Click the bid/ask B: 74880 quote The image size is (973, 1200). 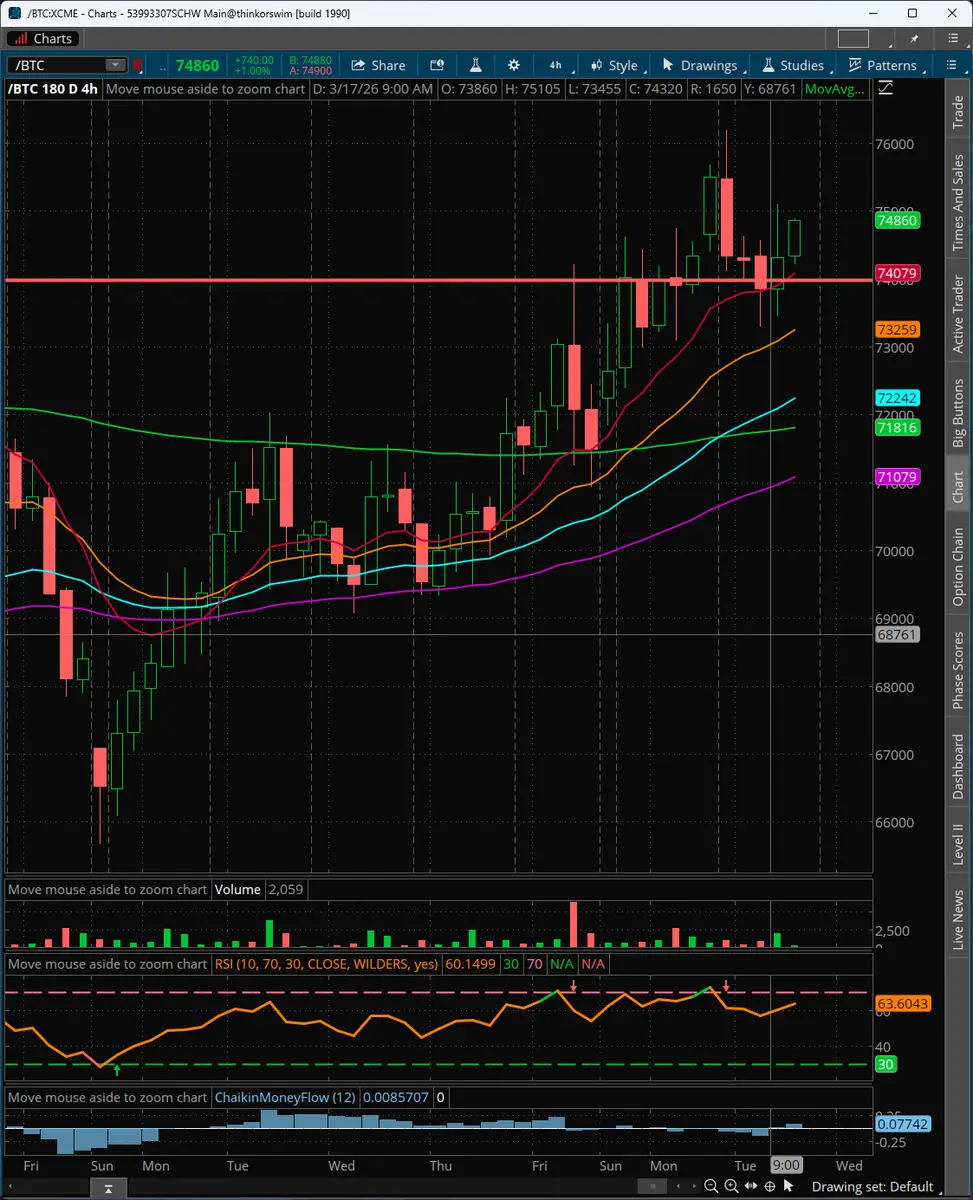point(312,60)
